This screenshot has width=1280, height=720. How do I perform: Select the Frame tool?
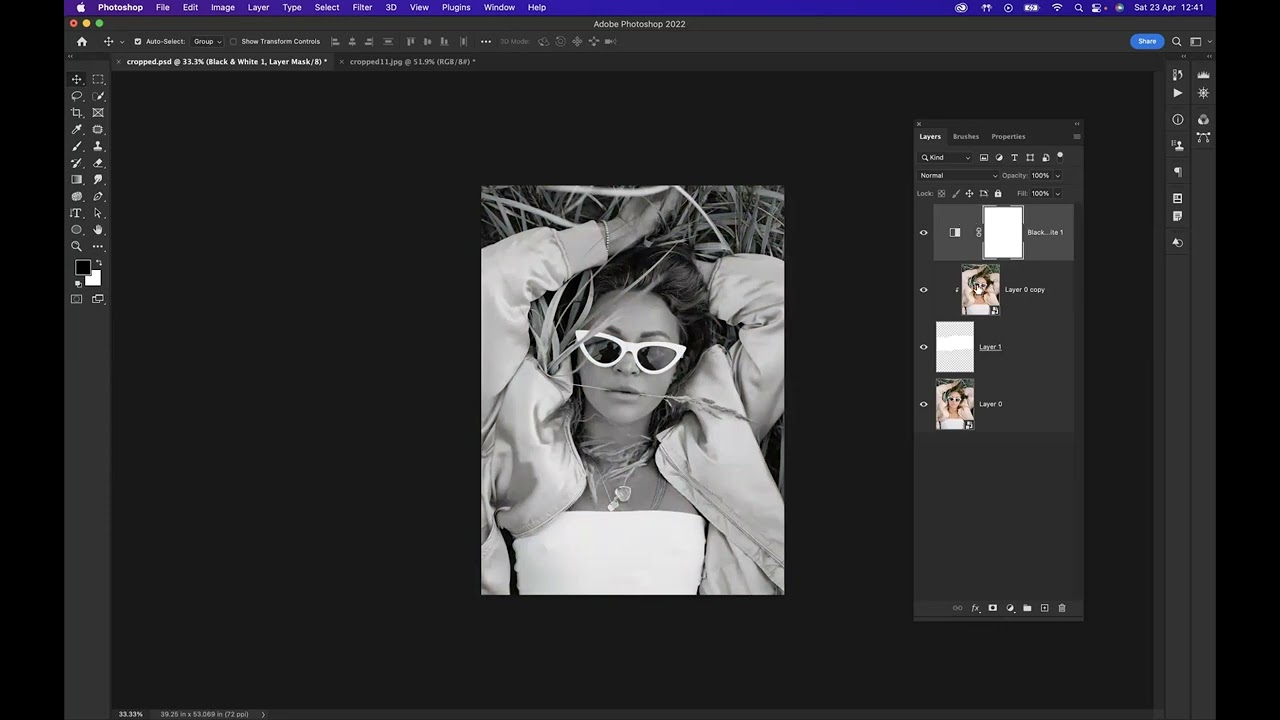(x=98, y=113)
